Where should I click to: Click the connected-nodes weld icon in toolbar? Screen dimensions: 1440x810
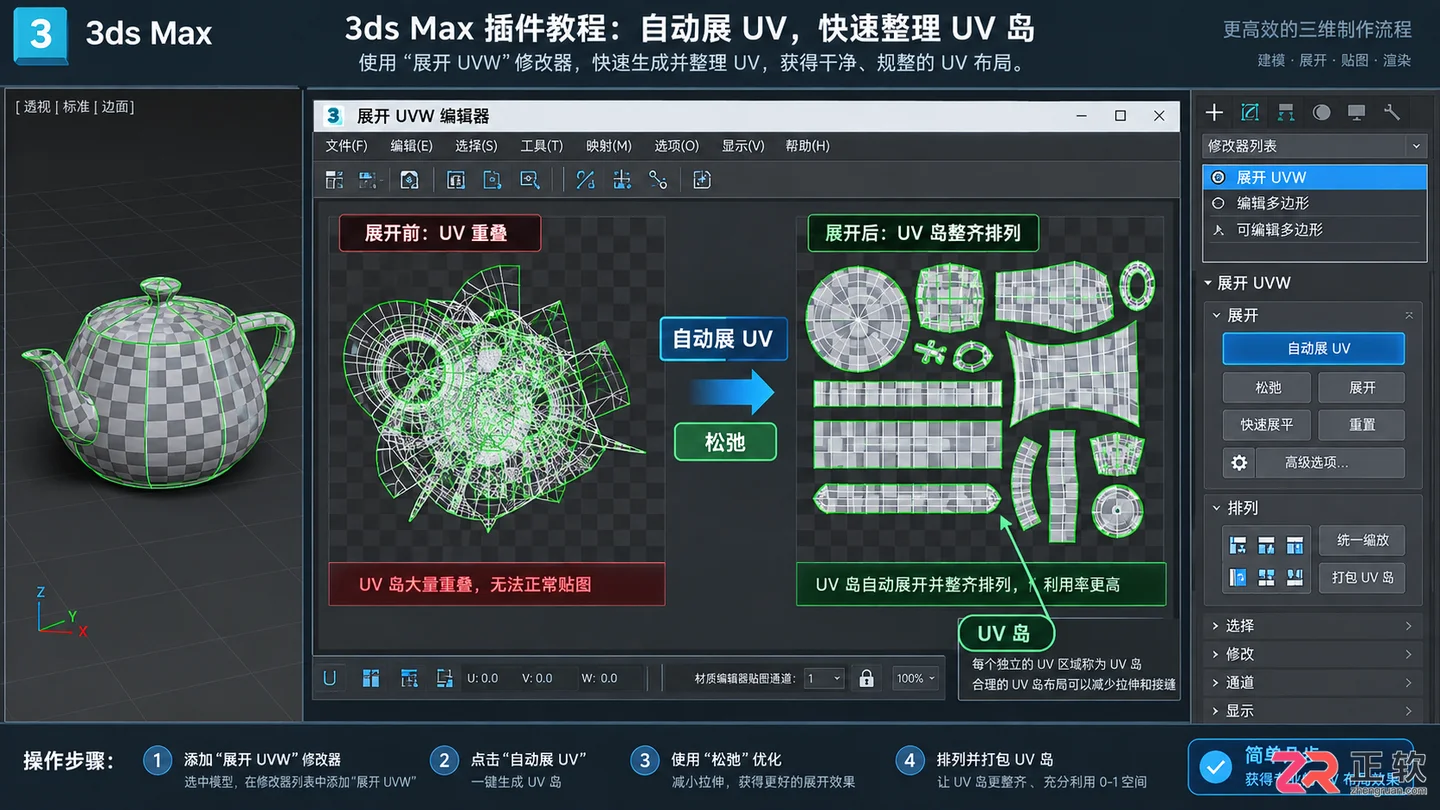[x=658, y=180]
